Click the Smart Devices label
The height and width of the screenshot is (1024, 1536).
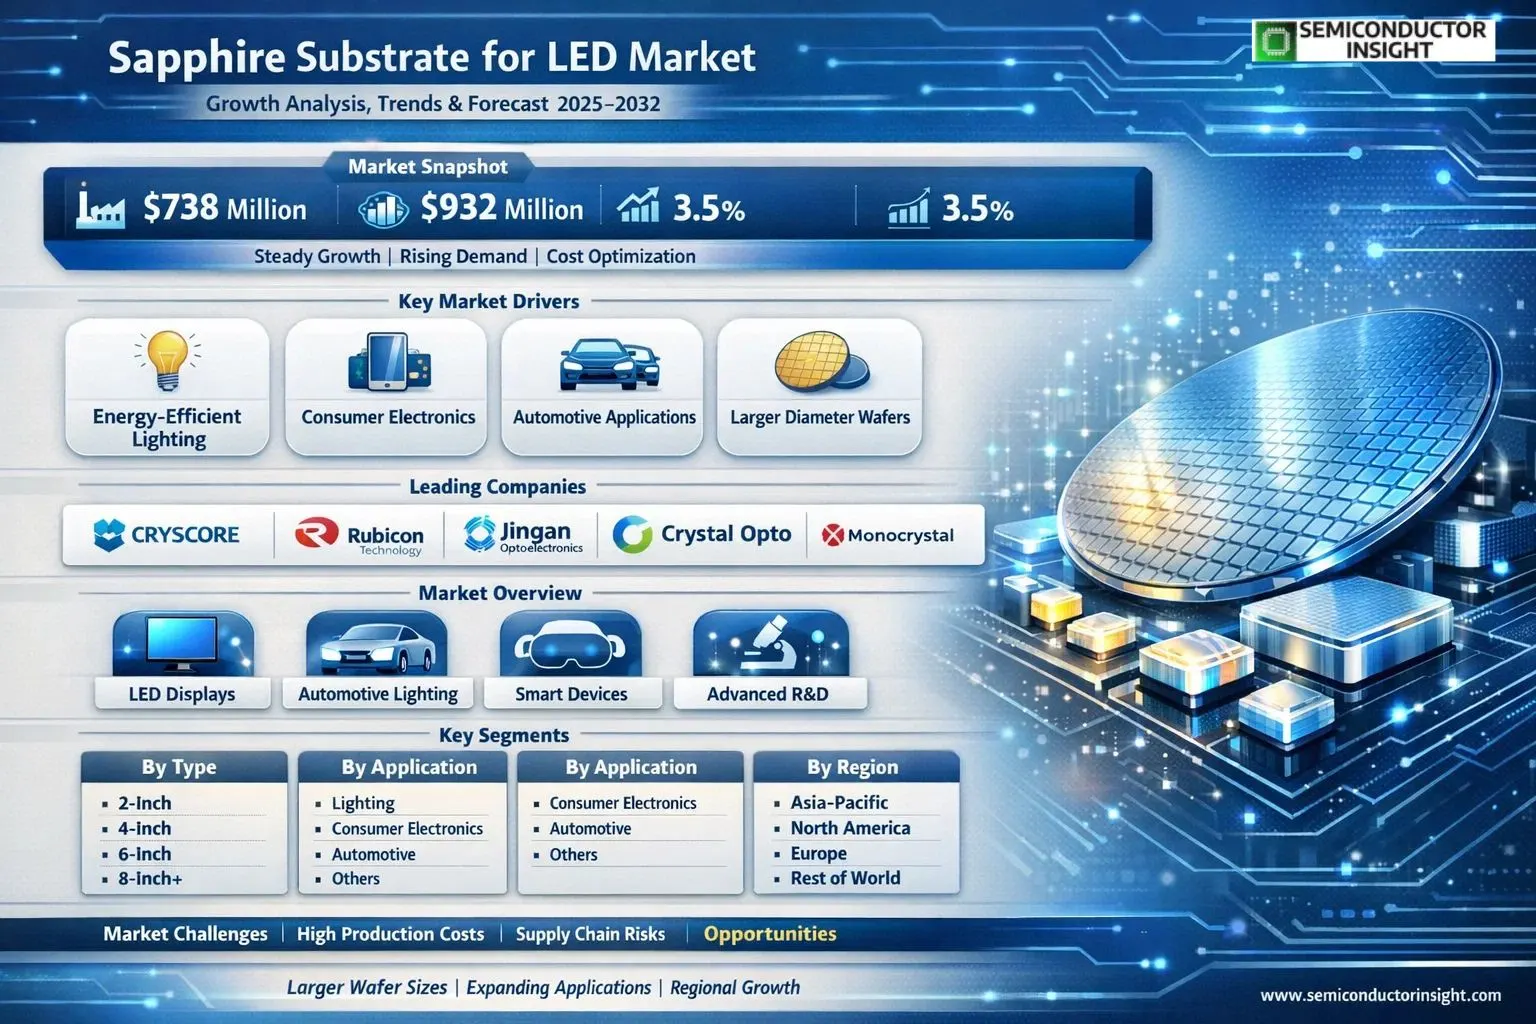pos(571,694)
